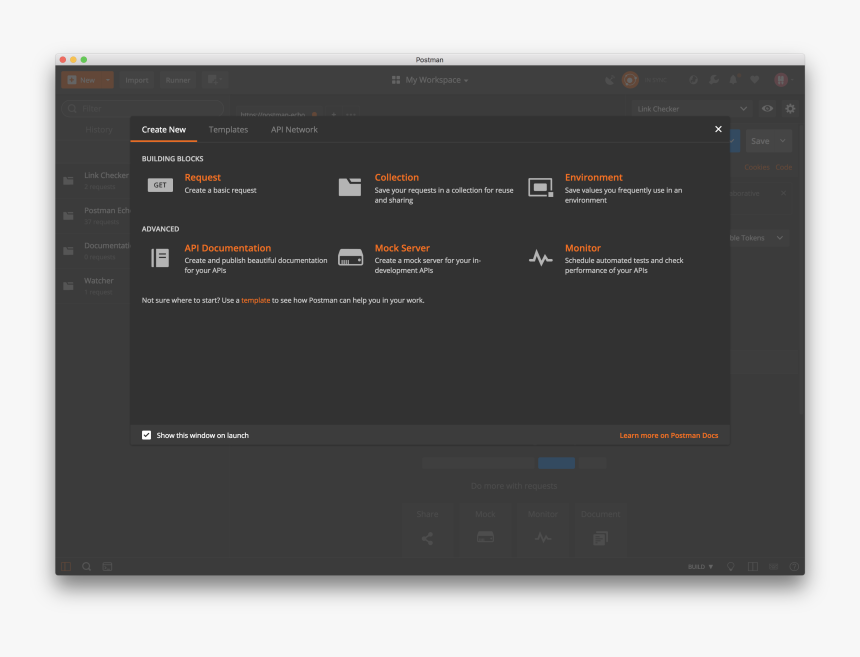Screen dimensions: 860x657
Task: Open the API Documentation icon
Action: (x=160, y=258)
